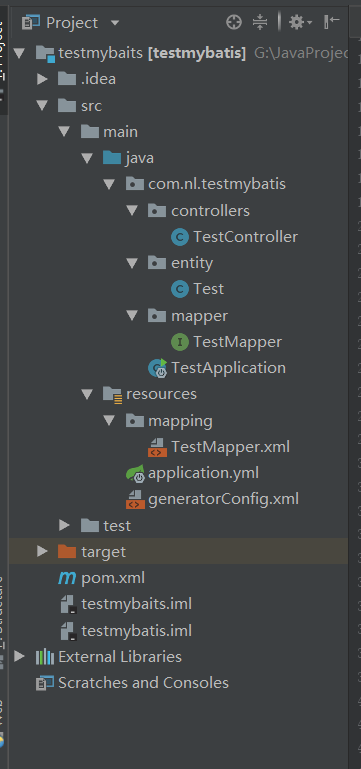Select application.yml file name
This screenshot has width=361, height=769.
[203, 473]
